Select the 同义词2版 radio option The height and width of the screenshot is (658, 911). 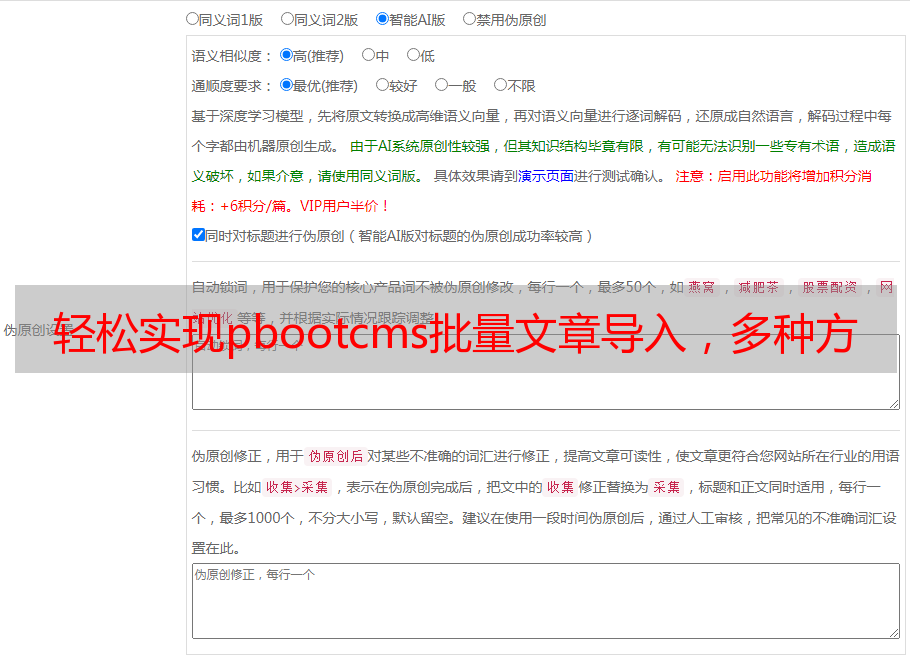(x=287, y=19)
